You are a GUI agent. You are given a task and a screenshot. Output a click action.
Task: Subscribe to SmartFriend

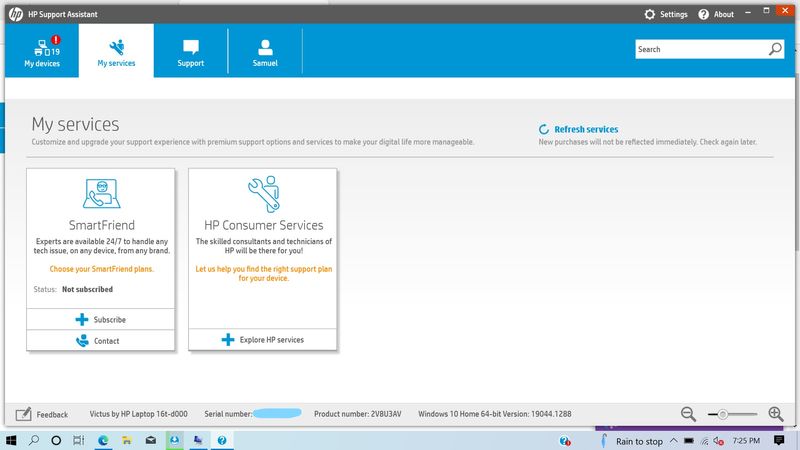101,319
